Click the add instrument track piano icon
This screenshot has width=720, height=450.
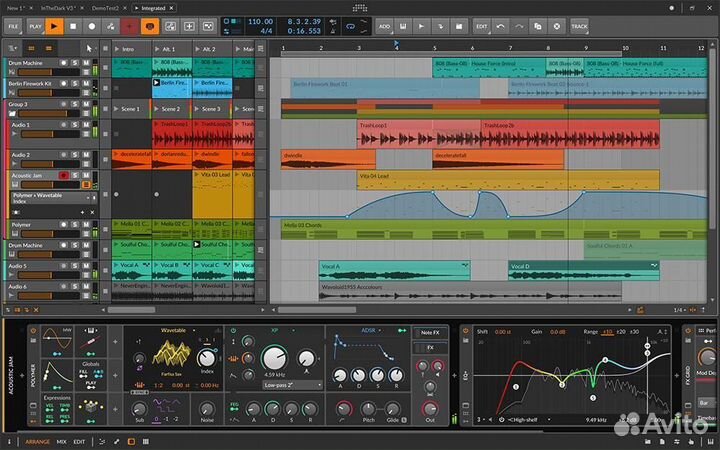pos(403,26)
